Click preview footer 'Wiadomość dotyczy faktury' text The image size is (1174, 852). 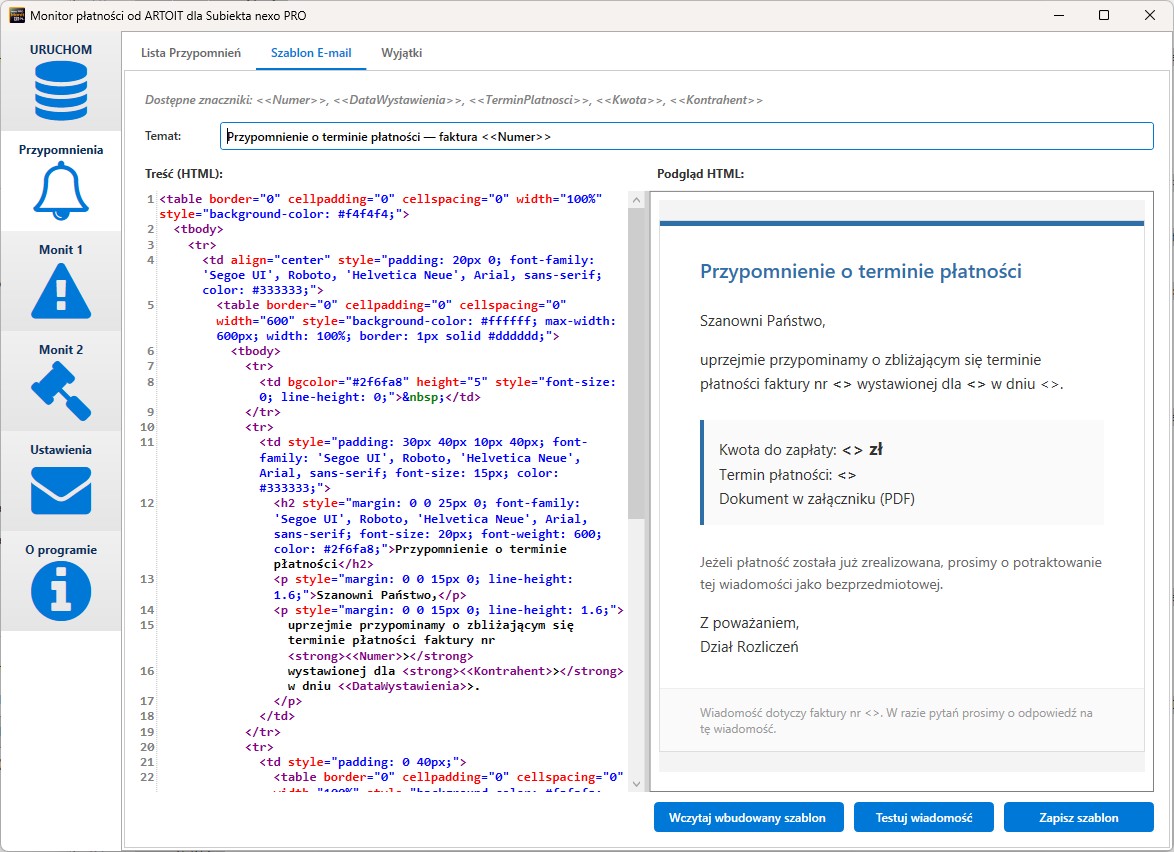[x=896, y=720]
